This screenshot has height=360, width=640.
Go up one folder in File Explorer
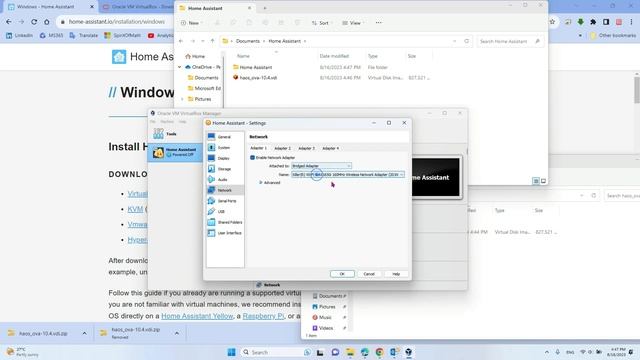212,41
